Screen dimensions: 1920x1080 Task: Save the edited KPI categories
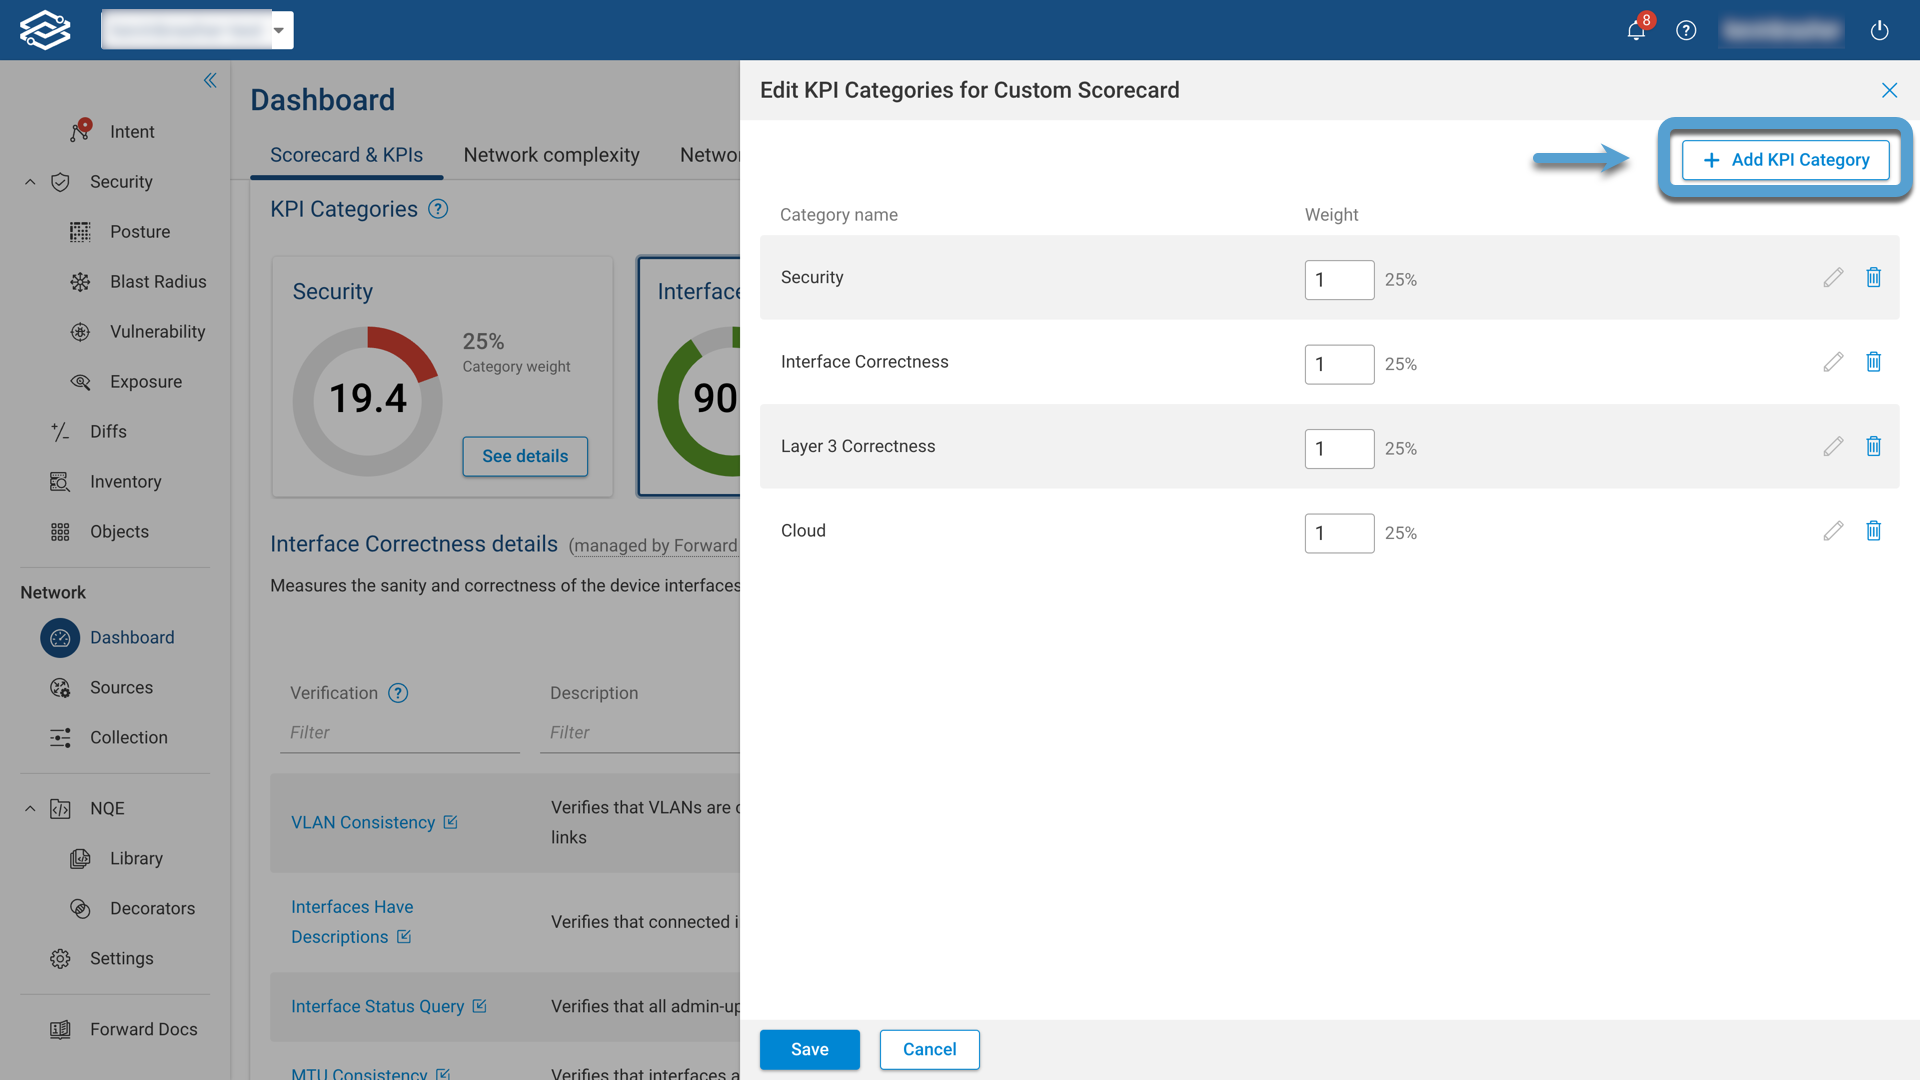[809, 1049]
